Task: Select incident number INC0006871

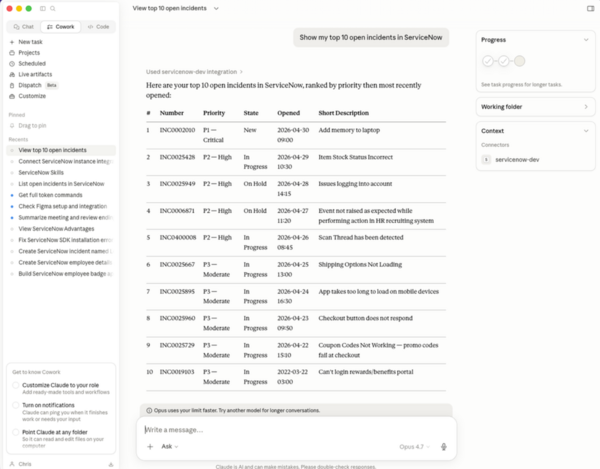Action: tap(177, 211)
